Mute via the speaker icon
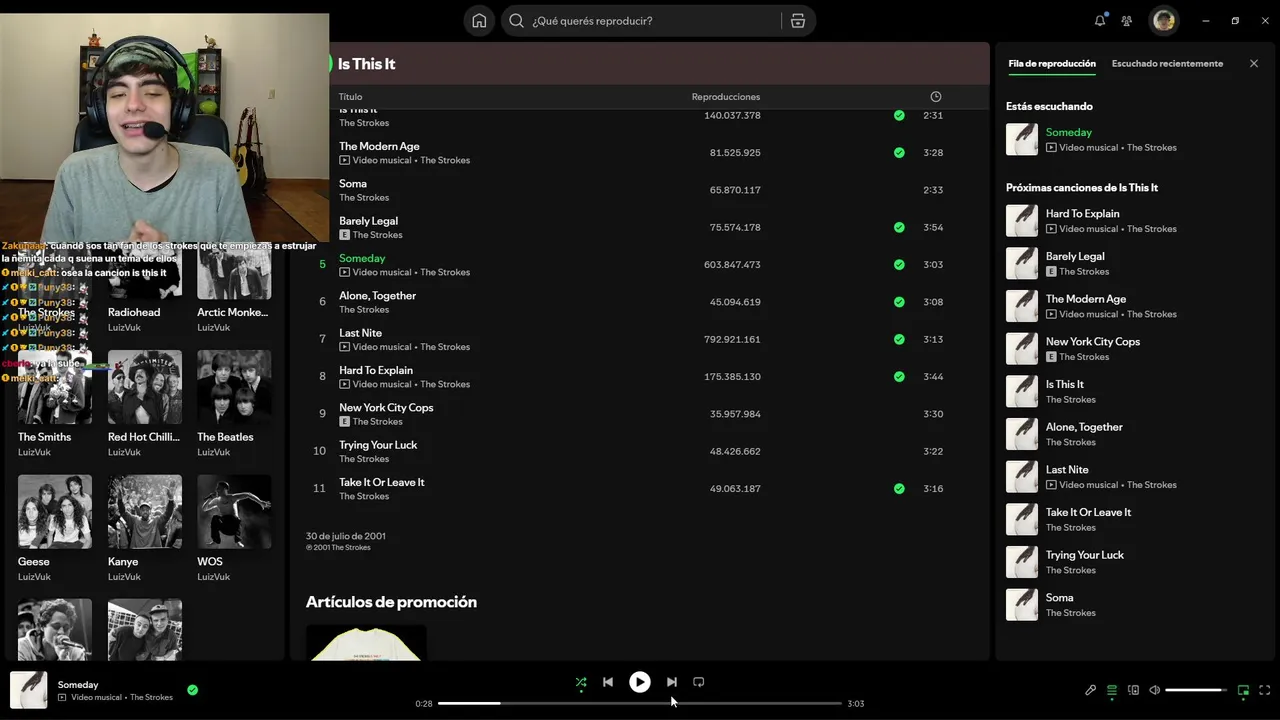The width and height of the screenshot is (1280, 720). click(x=1155, y=690)
